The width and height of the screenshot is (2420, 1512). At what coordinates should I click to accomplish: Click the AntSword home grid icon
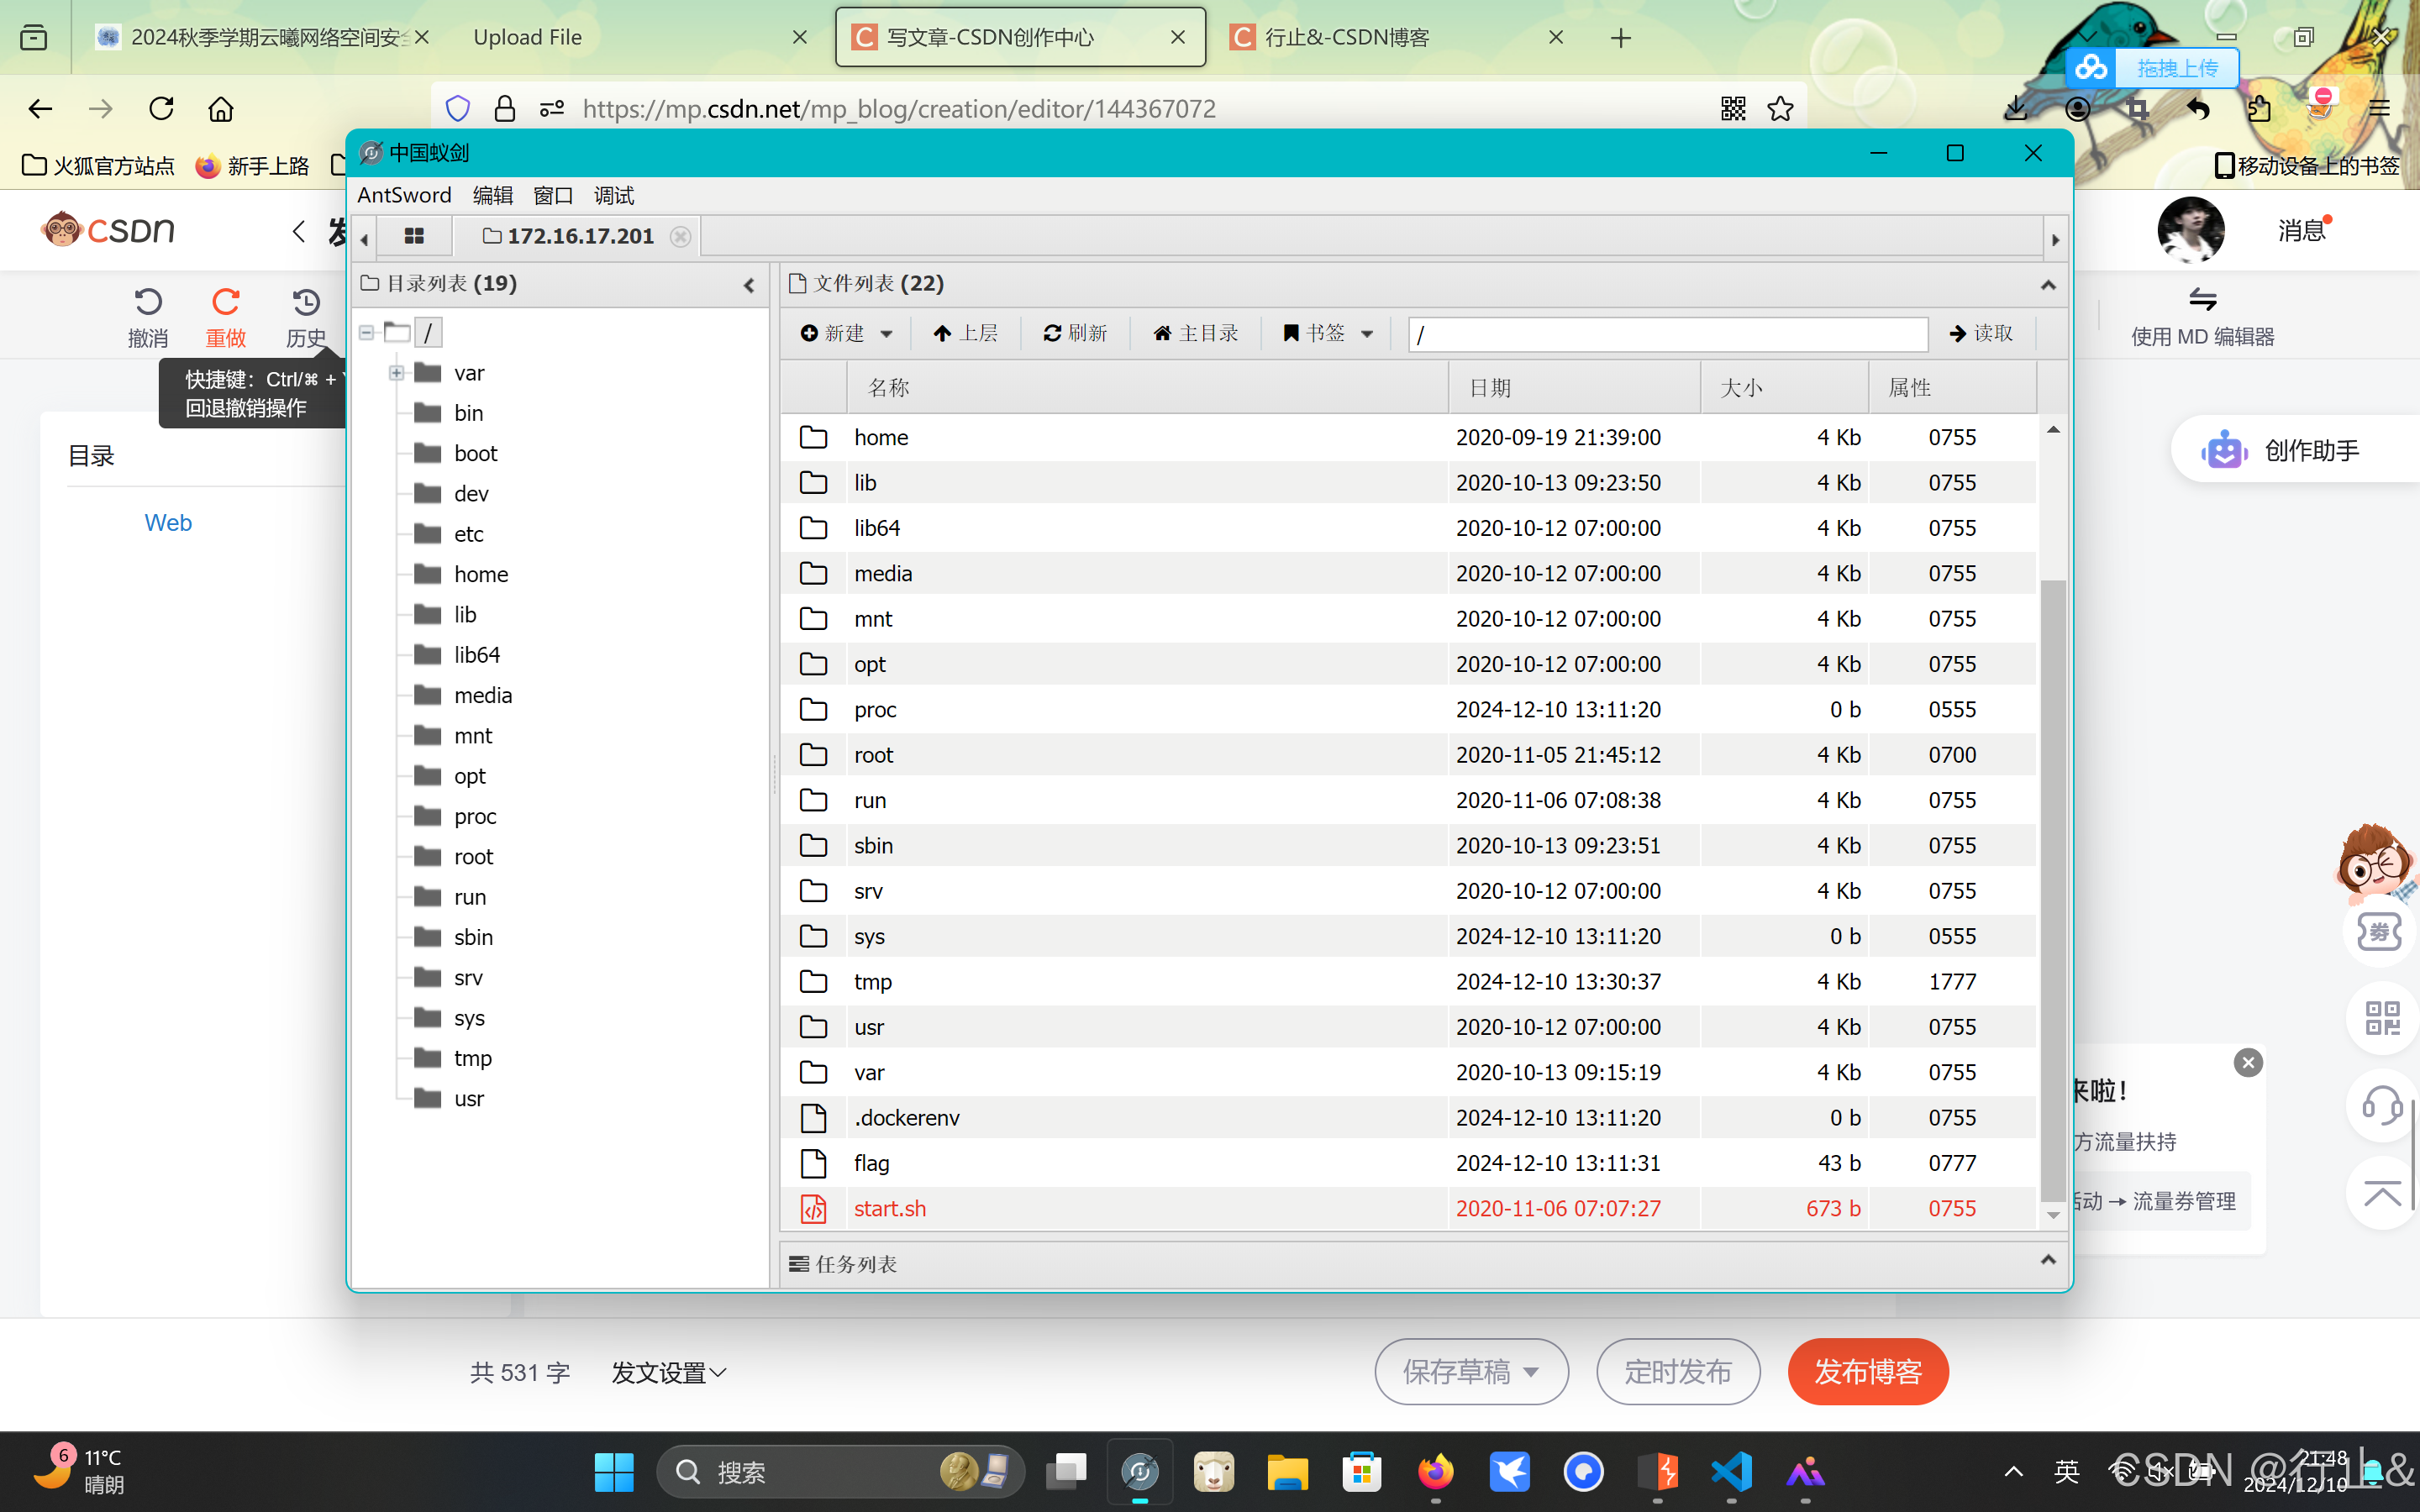point(414,236)
